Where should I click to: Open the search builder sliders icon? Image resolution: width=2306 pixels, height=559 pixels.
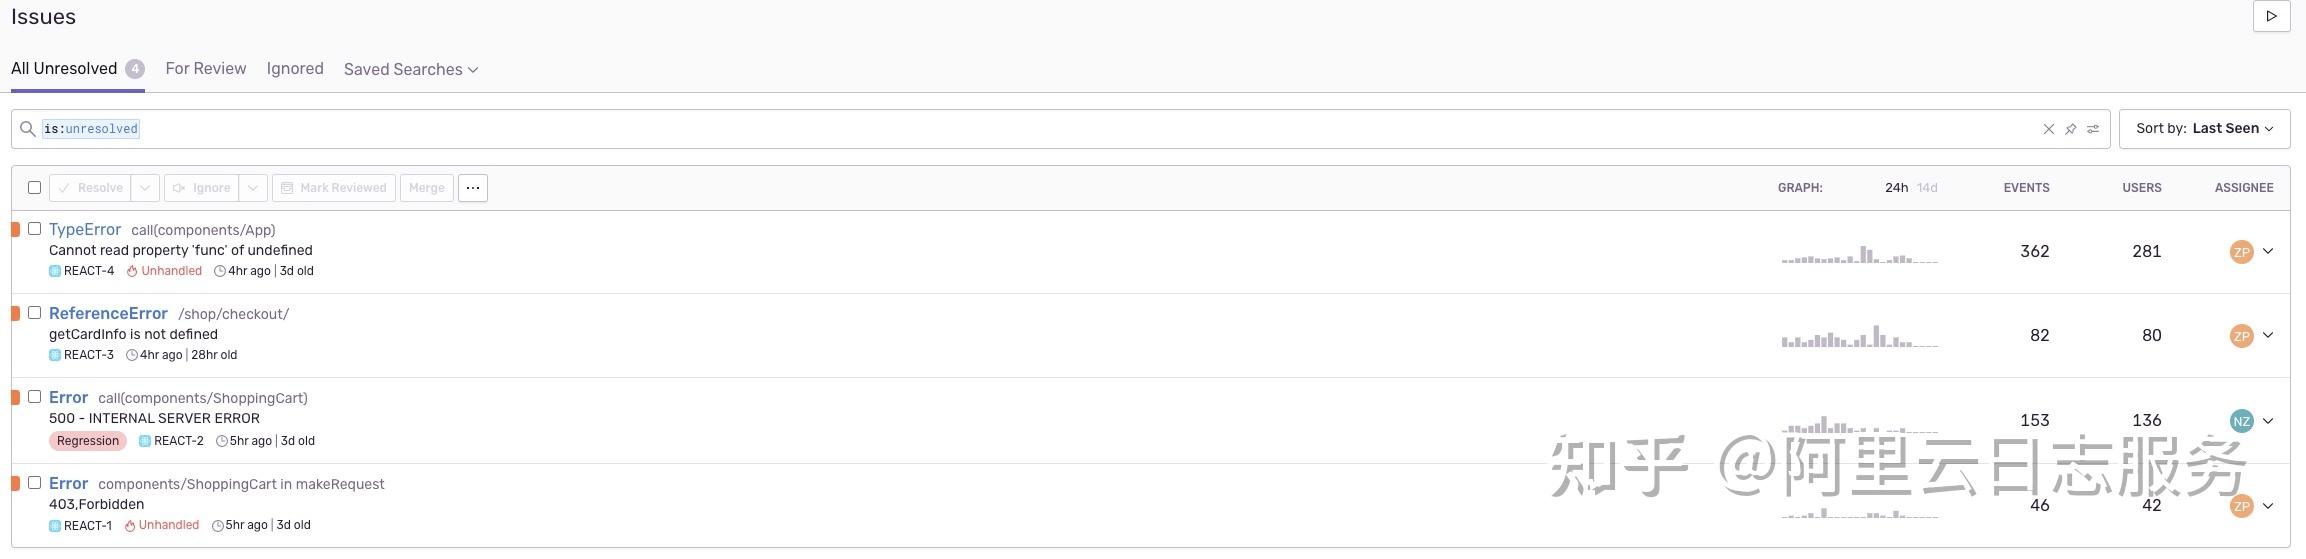[2092, 129]
